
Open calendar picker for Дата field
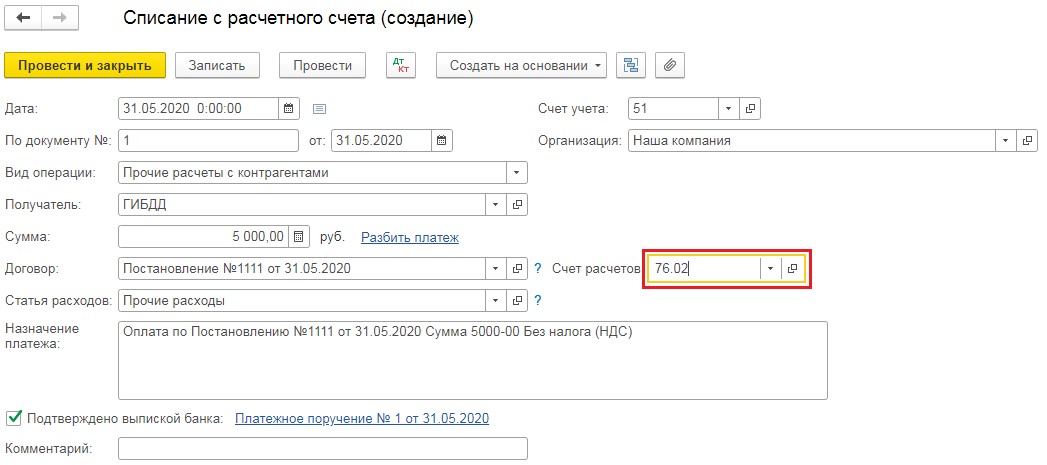coord(289,108)
